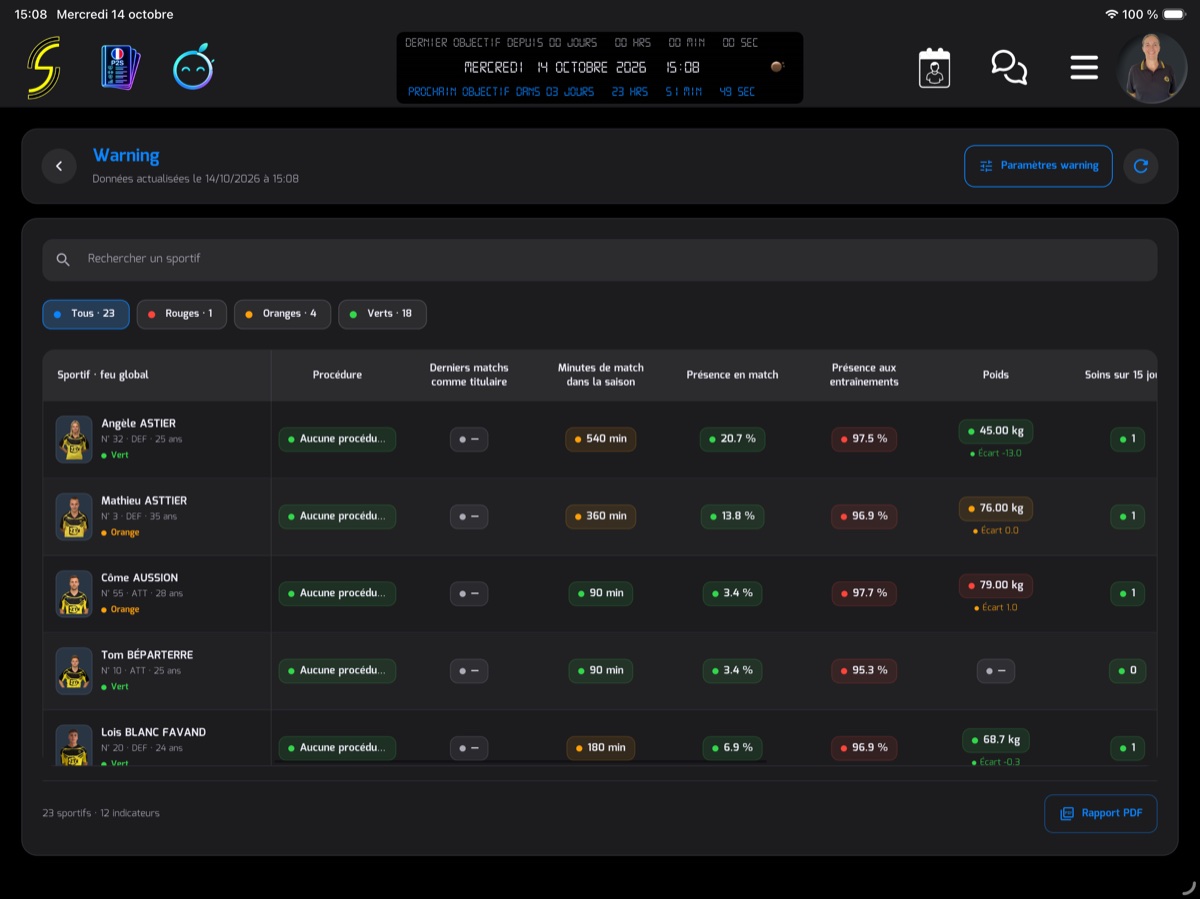The width and height of the screenshot is (1200, 899).
Task: Click Lois BLANC FAVAND's 180 min badge
Action: [600, 747]
